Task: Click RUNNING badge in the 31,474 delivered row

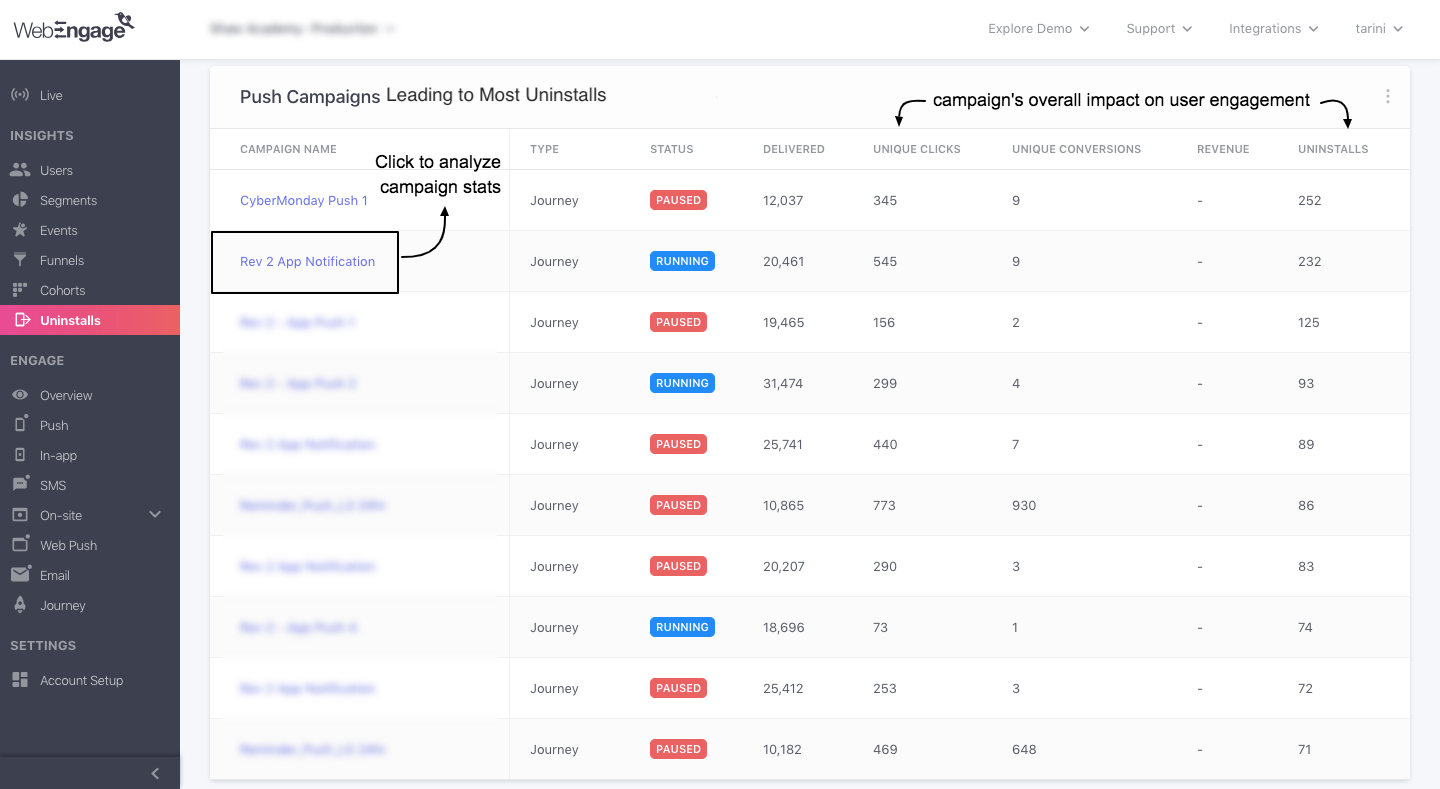Action: pos(682,383)
